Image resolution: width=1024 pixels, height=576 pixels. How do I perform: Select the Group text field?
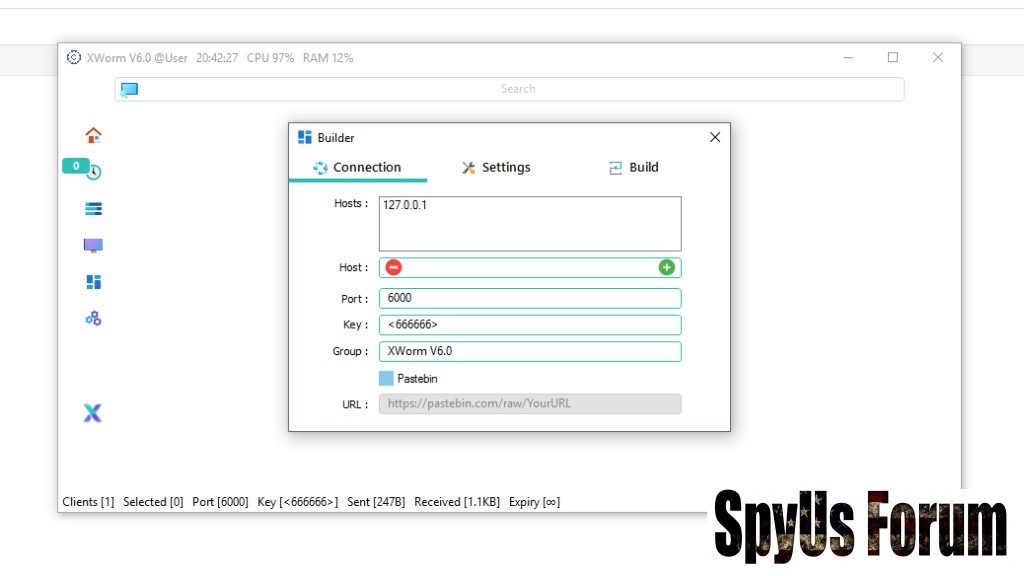530,351
